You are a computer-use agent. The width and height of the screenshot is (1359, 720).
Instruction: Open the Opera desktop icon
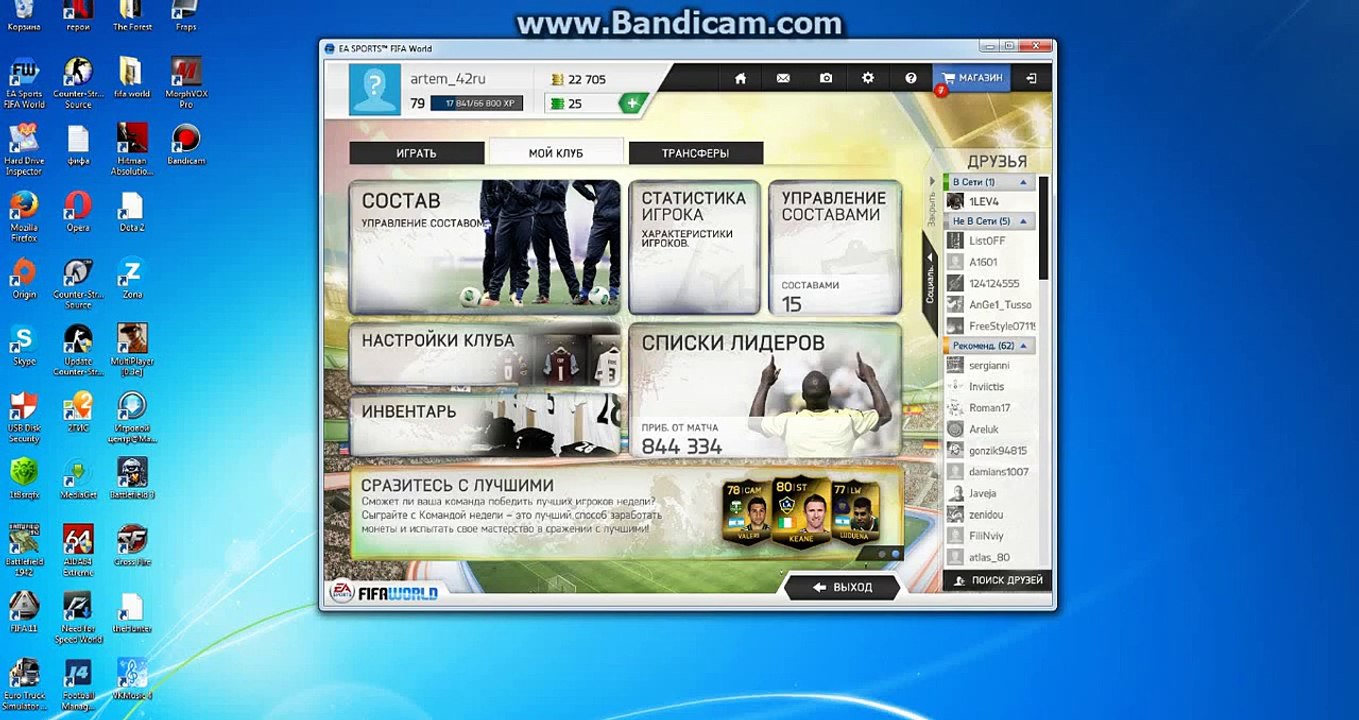78,212
